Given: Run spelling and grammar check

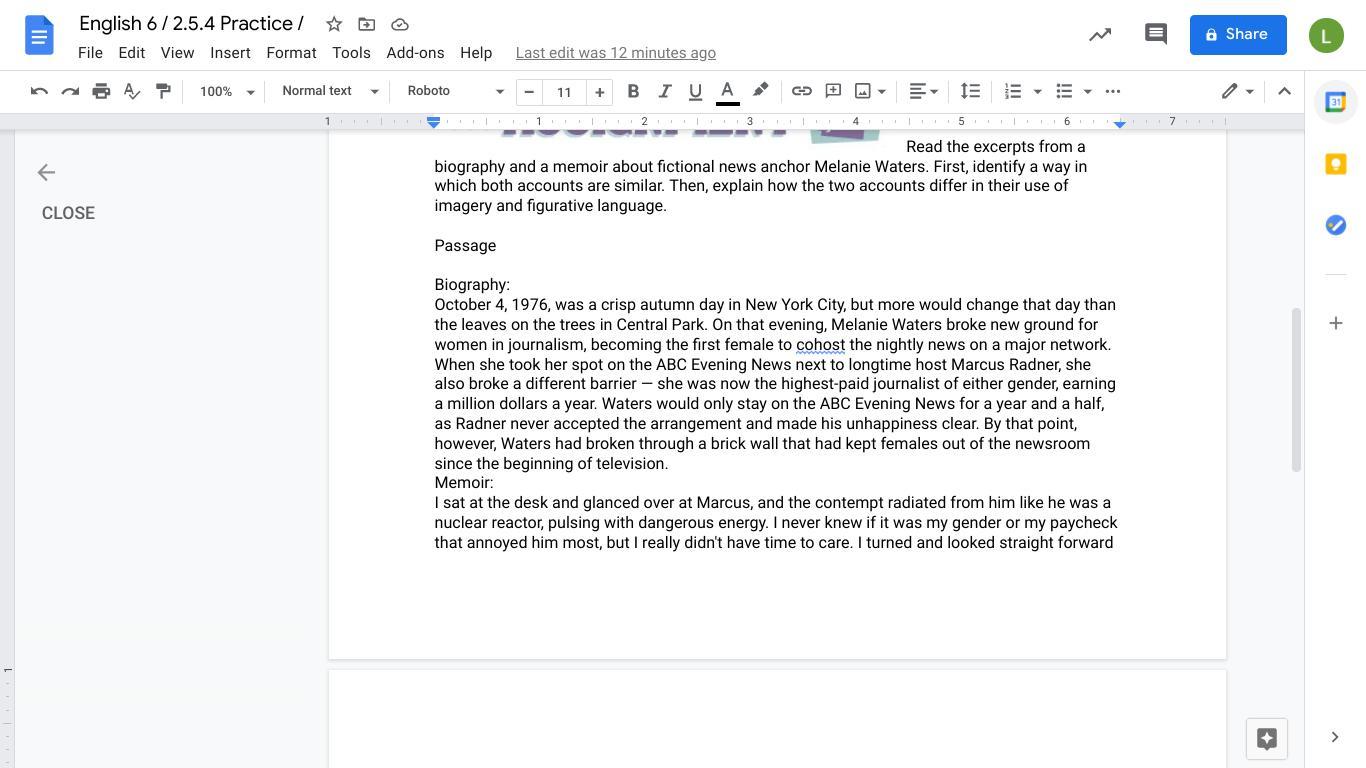Looking at the screenshot, I should click(132, 91).
